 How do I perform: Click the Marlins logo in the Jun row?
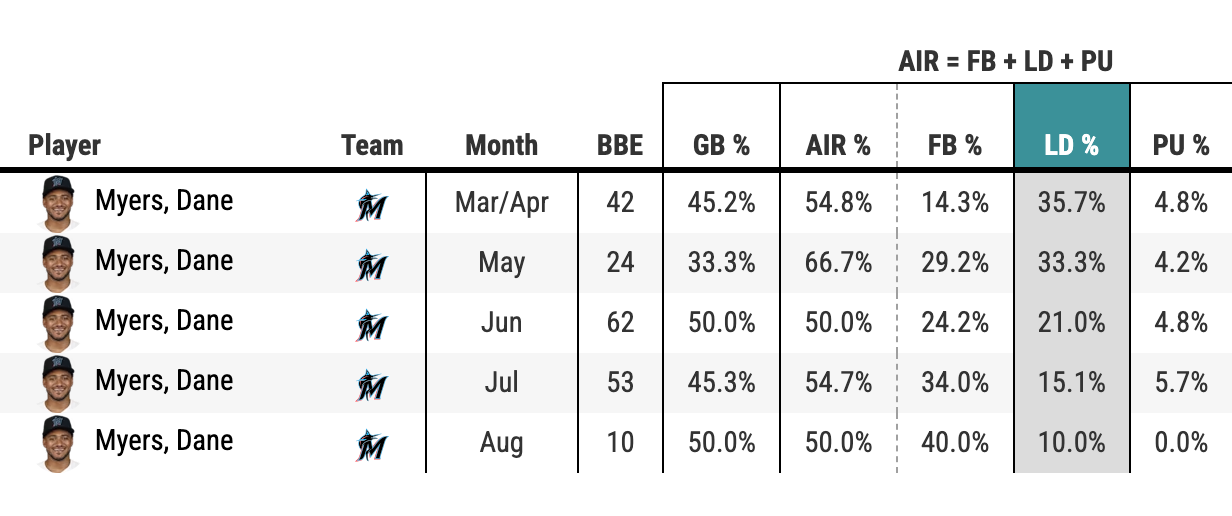(x=371, y=325)
